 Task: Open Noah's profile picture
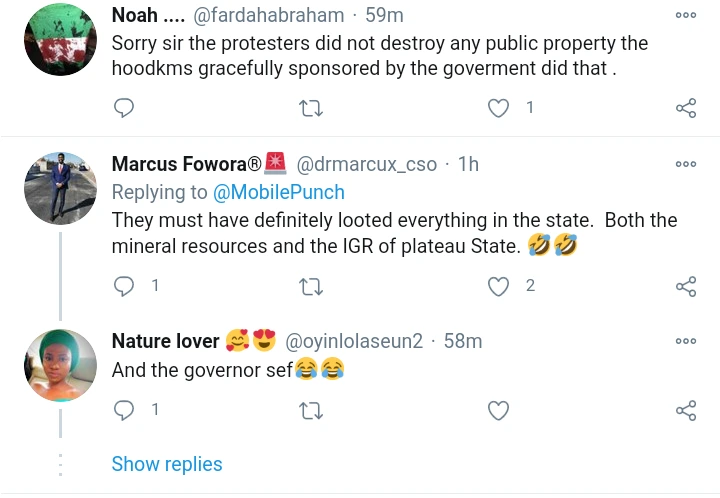tap(60, 39)
